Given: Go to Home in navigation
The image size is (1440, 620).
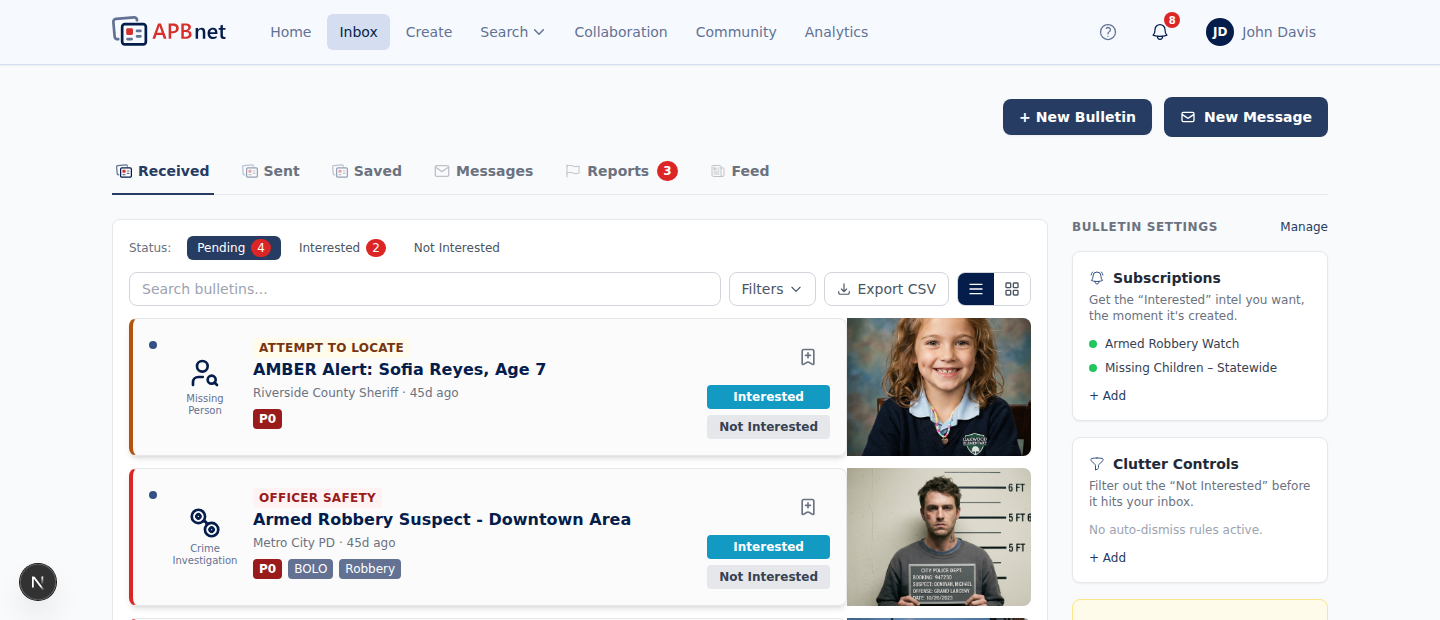Looking at the screenshot, I should [291, 32].
